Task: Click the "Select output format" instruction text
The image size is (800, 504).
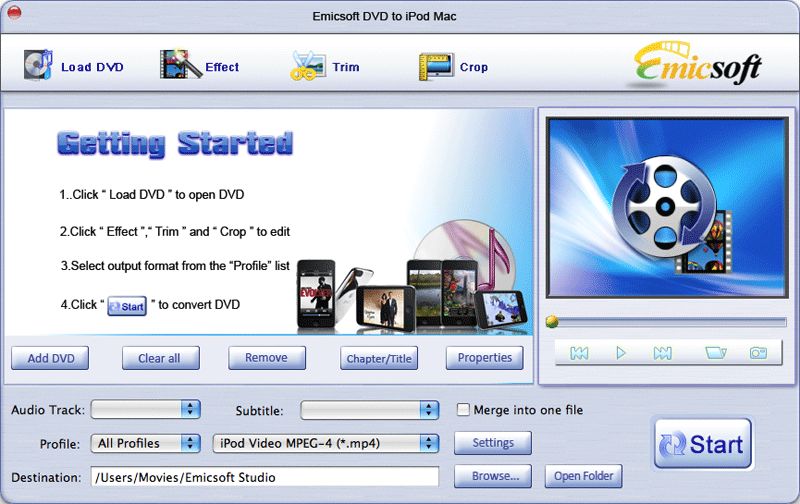Action: coord(175,266)
